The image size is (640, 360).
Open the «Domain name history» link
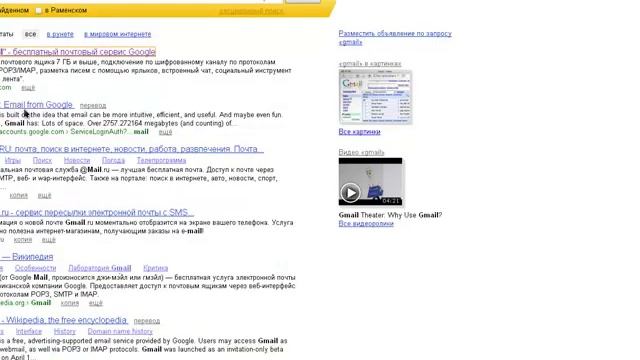click(120, 331)
